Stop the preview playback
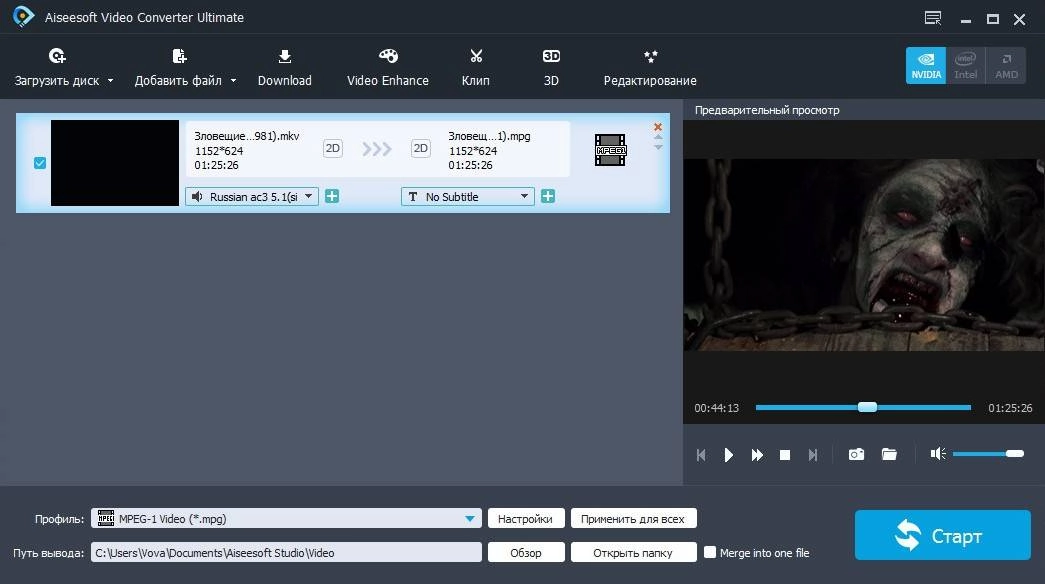This screenshot has width=1045, height=584. (x=785, y=455)
